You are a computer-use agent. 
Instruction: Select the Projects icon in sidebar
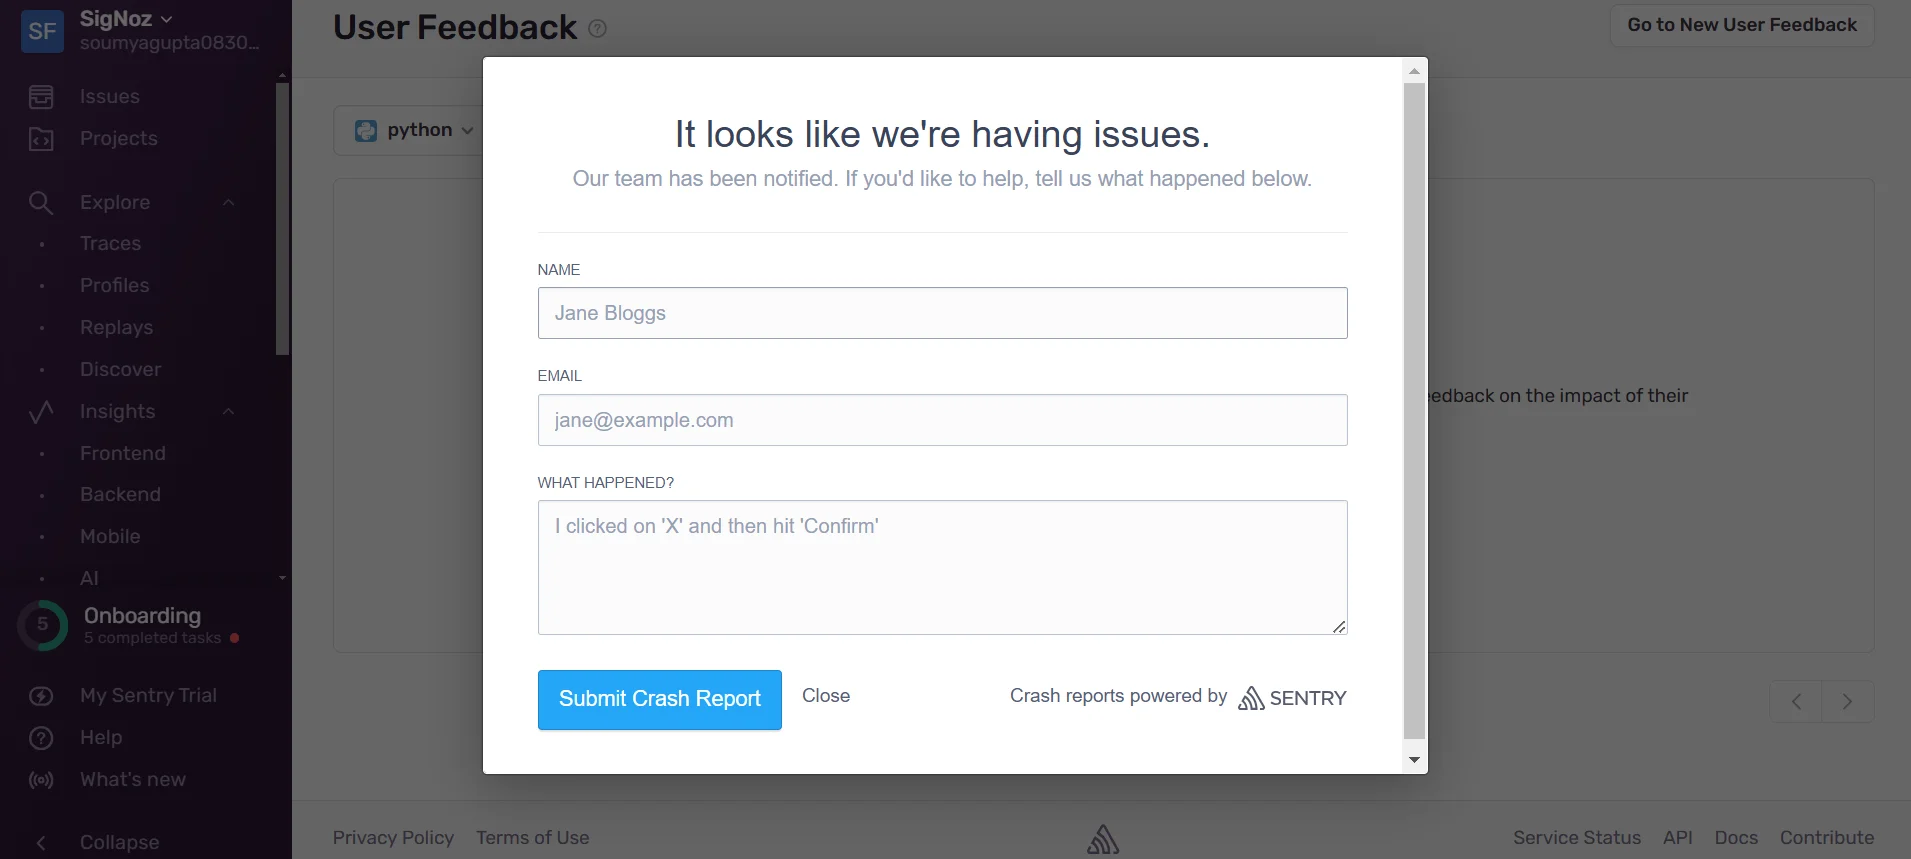(x=41, y=139)
